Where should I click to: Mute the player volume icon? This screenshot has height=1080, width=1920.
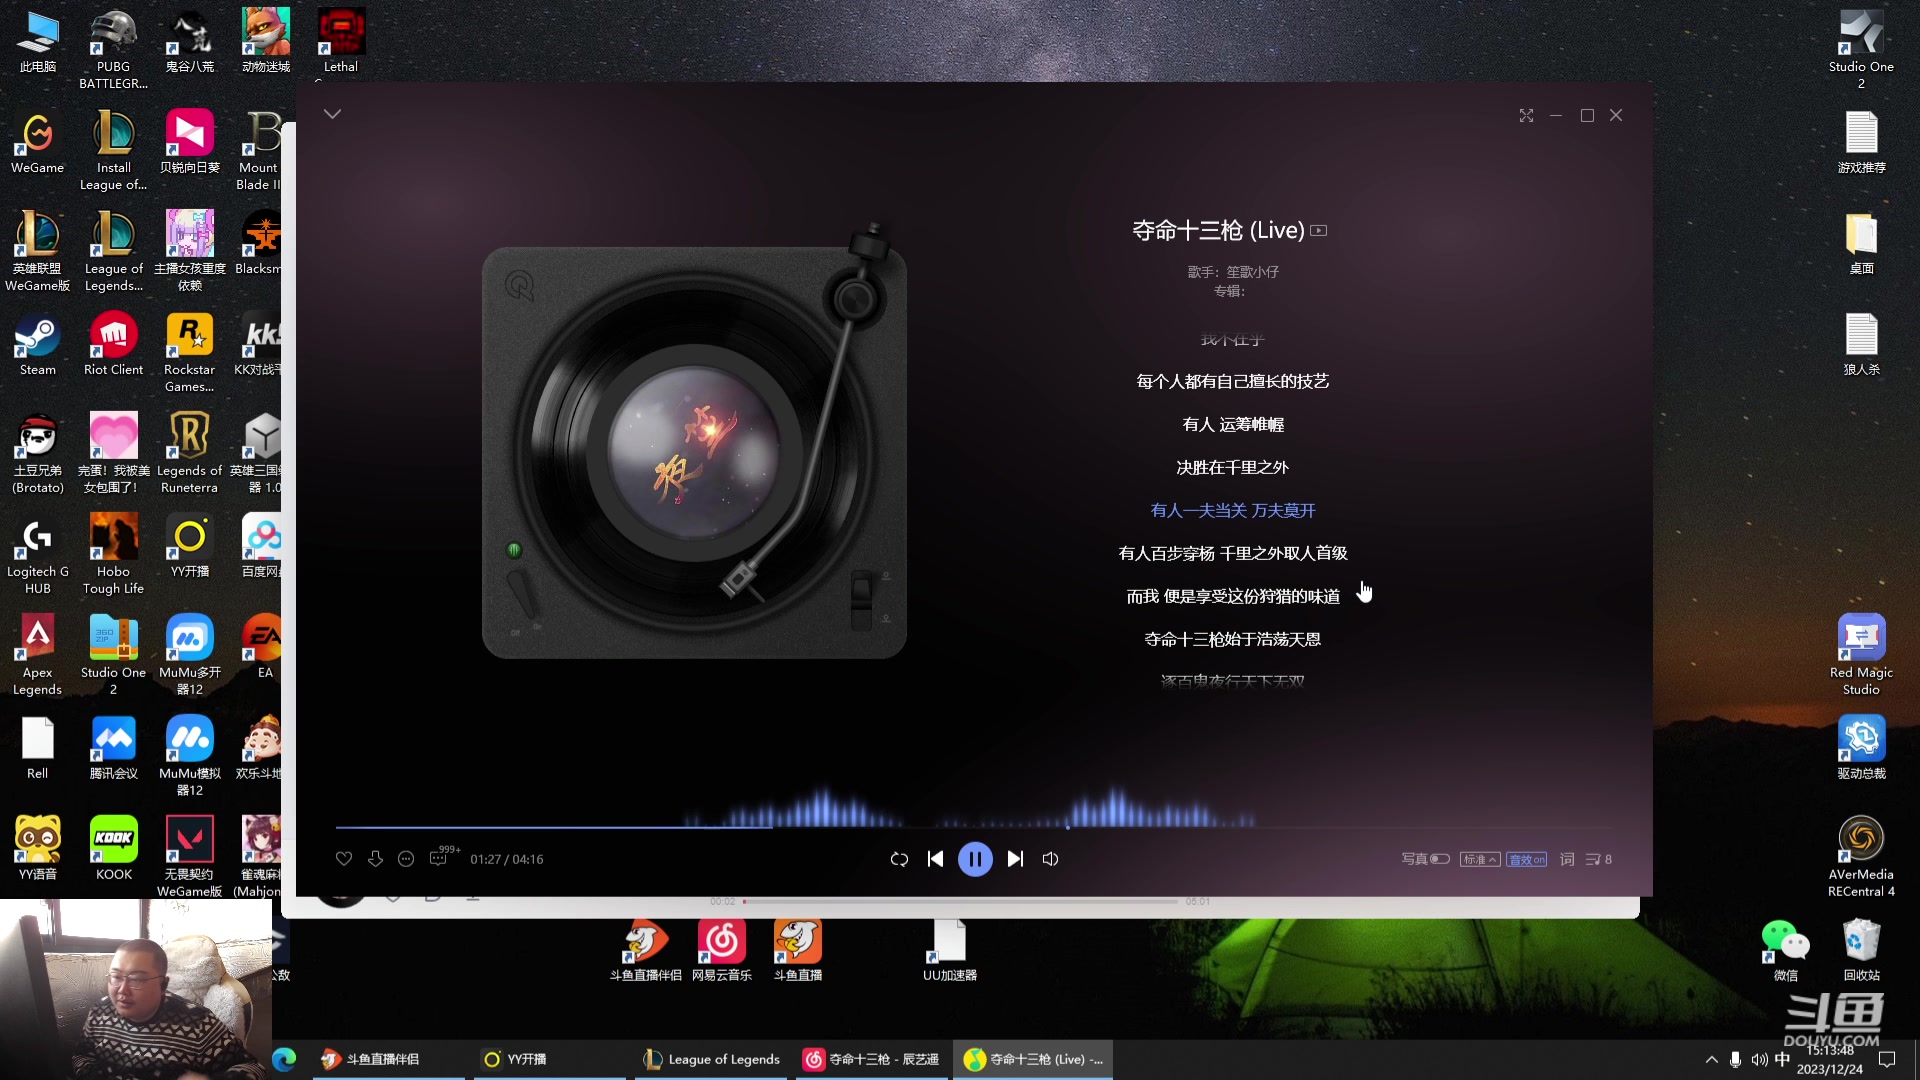point(1050,859)
